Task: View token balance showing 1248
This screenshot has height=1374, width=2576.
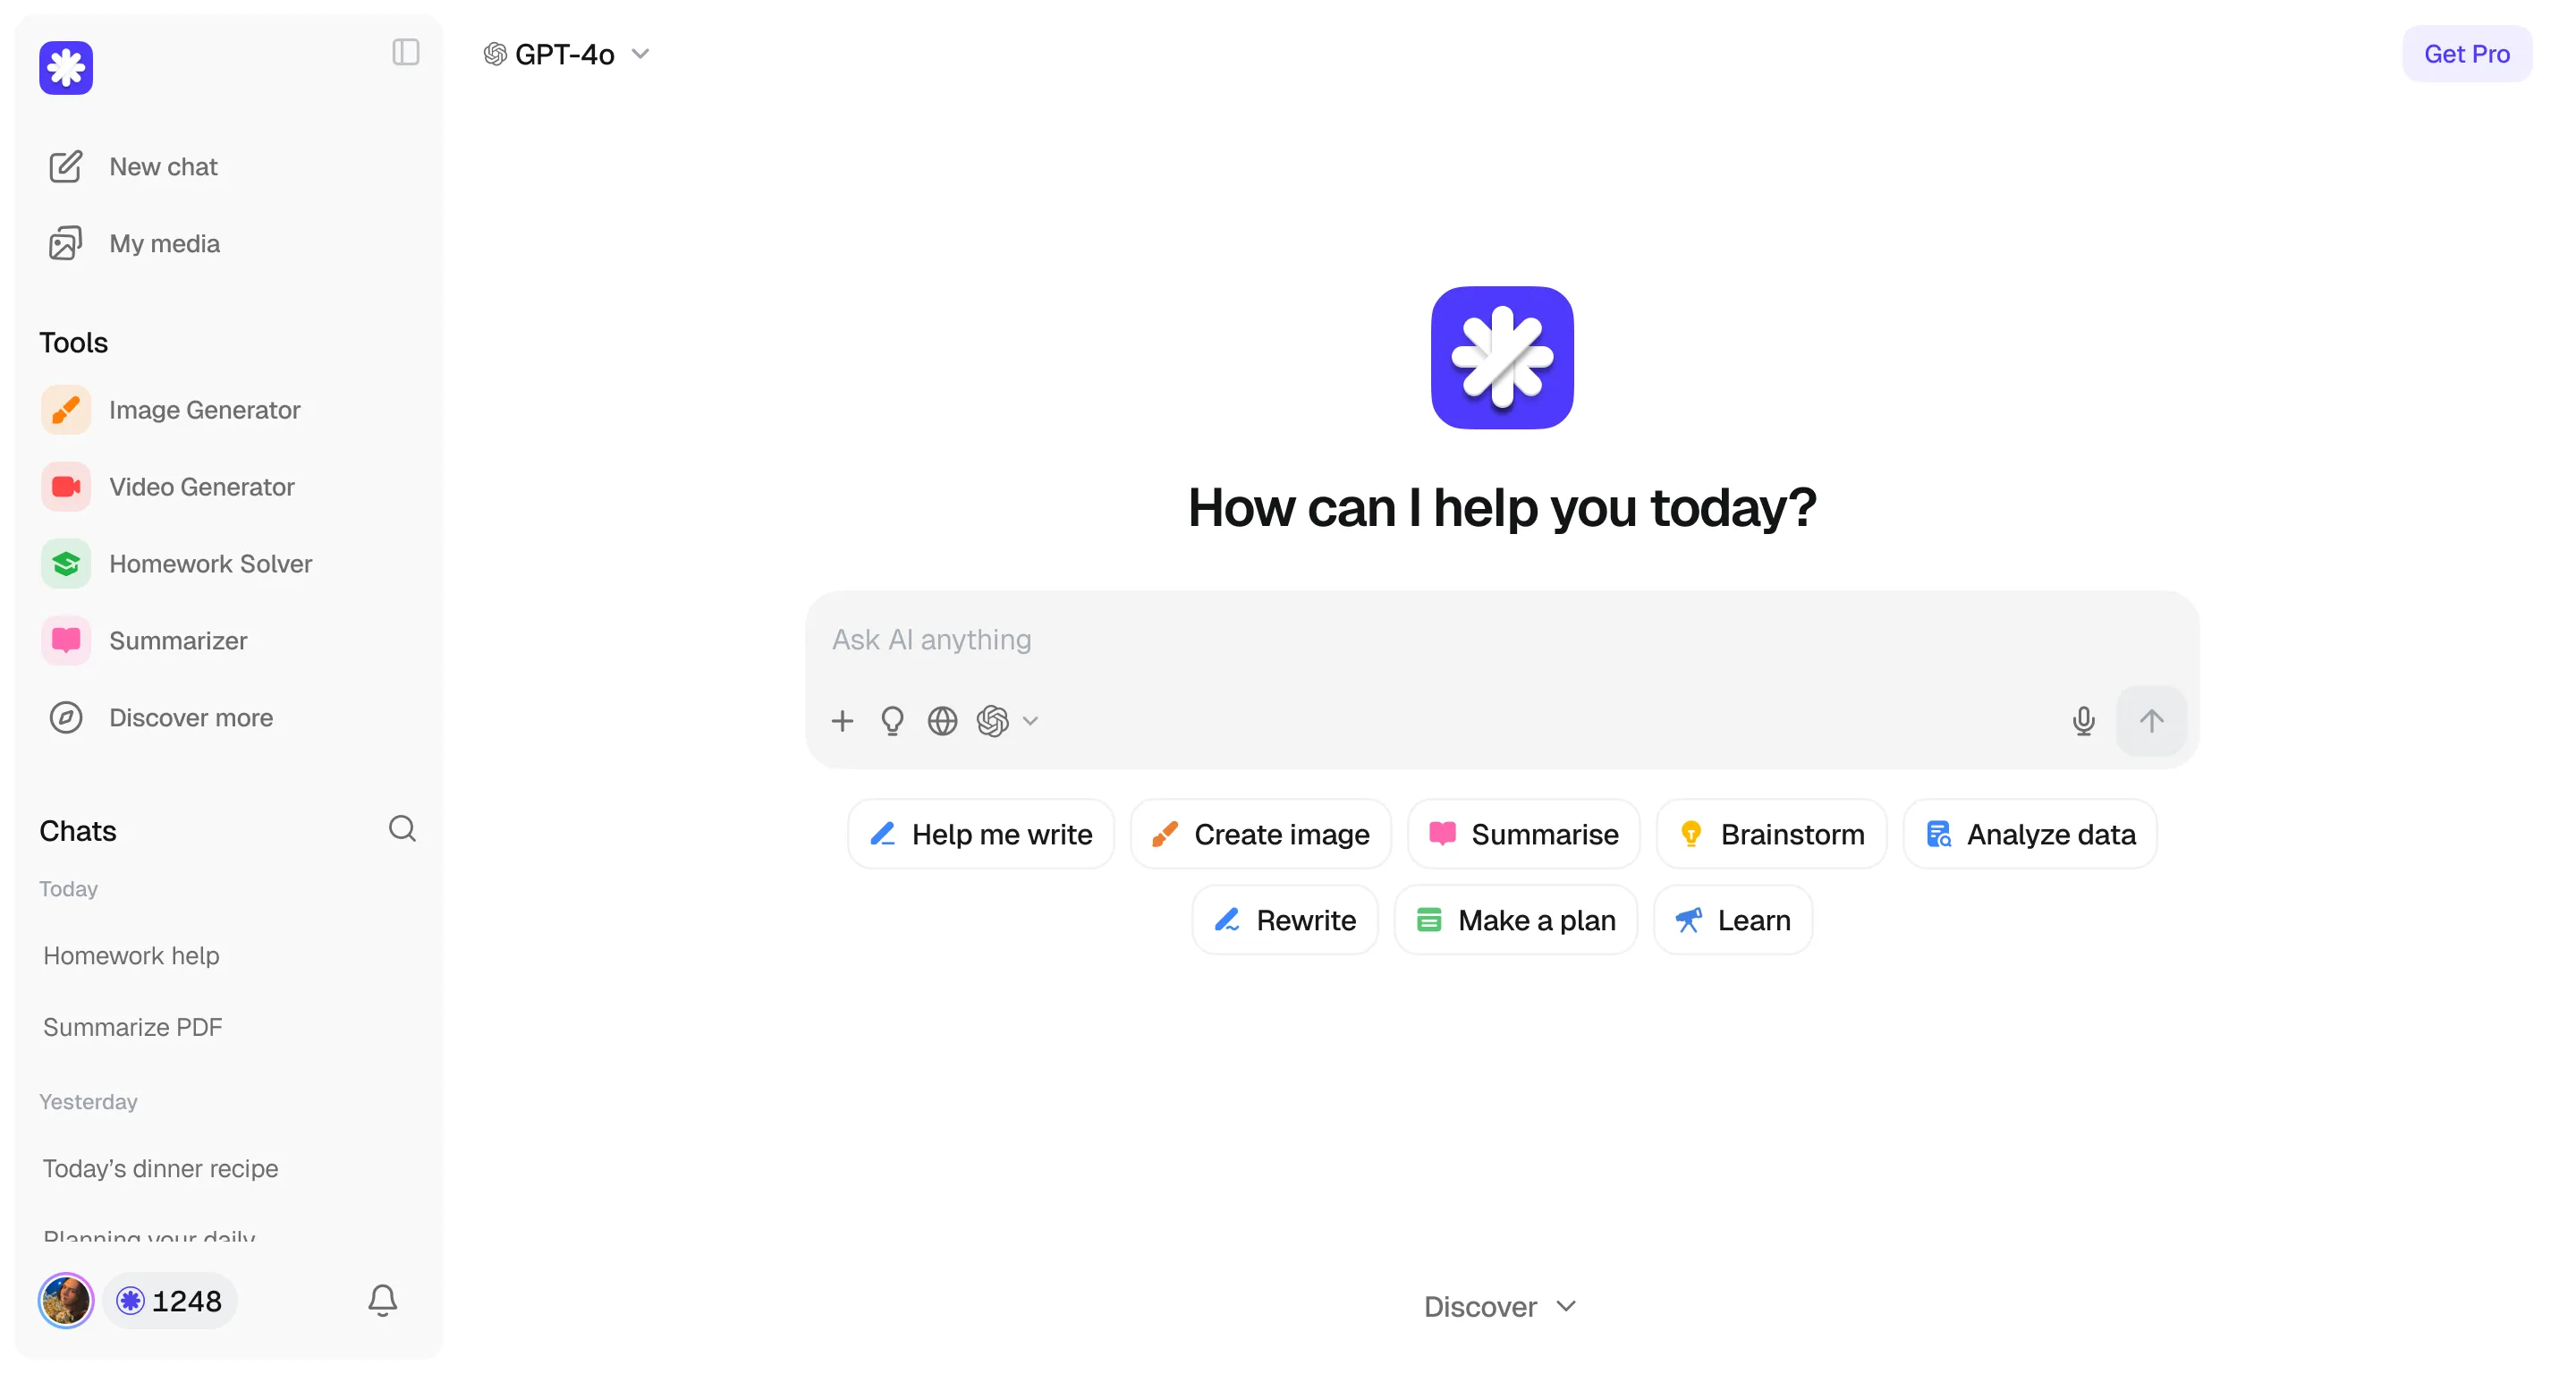Action: pyautogui.click(x=169, y=1300)
